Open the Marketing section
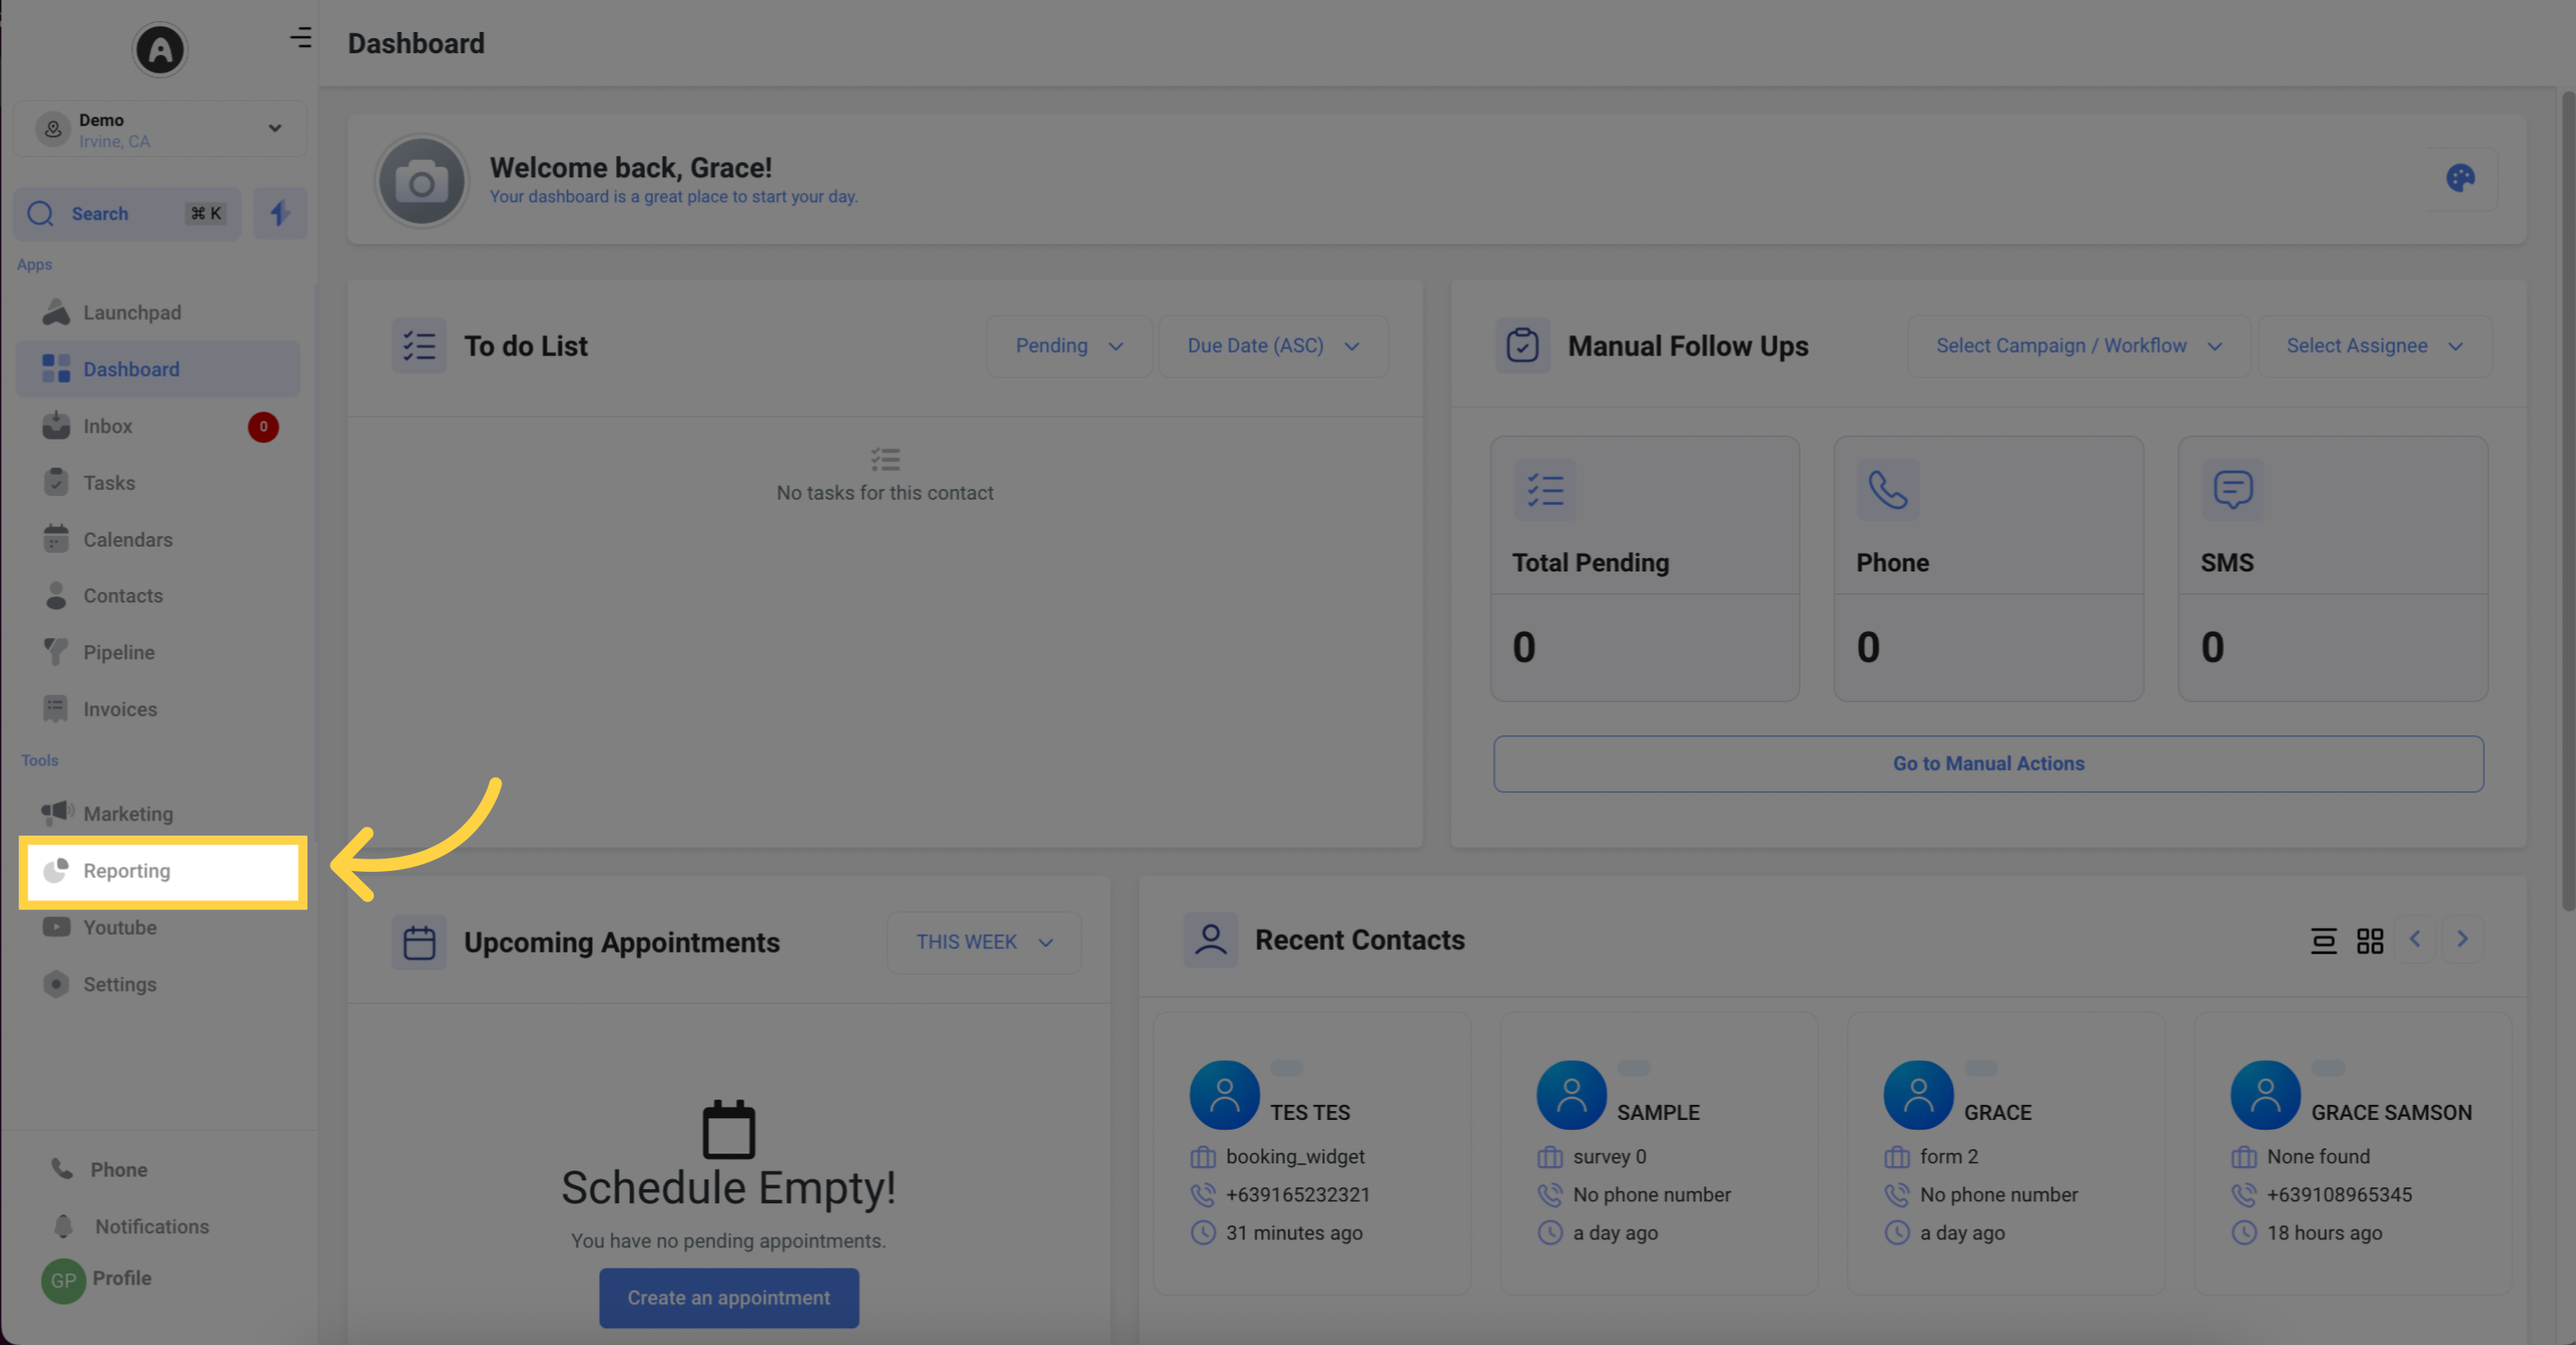 (x=128, y=813)
